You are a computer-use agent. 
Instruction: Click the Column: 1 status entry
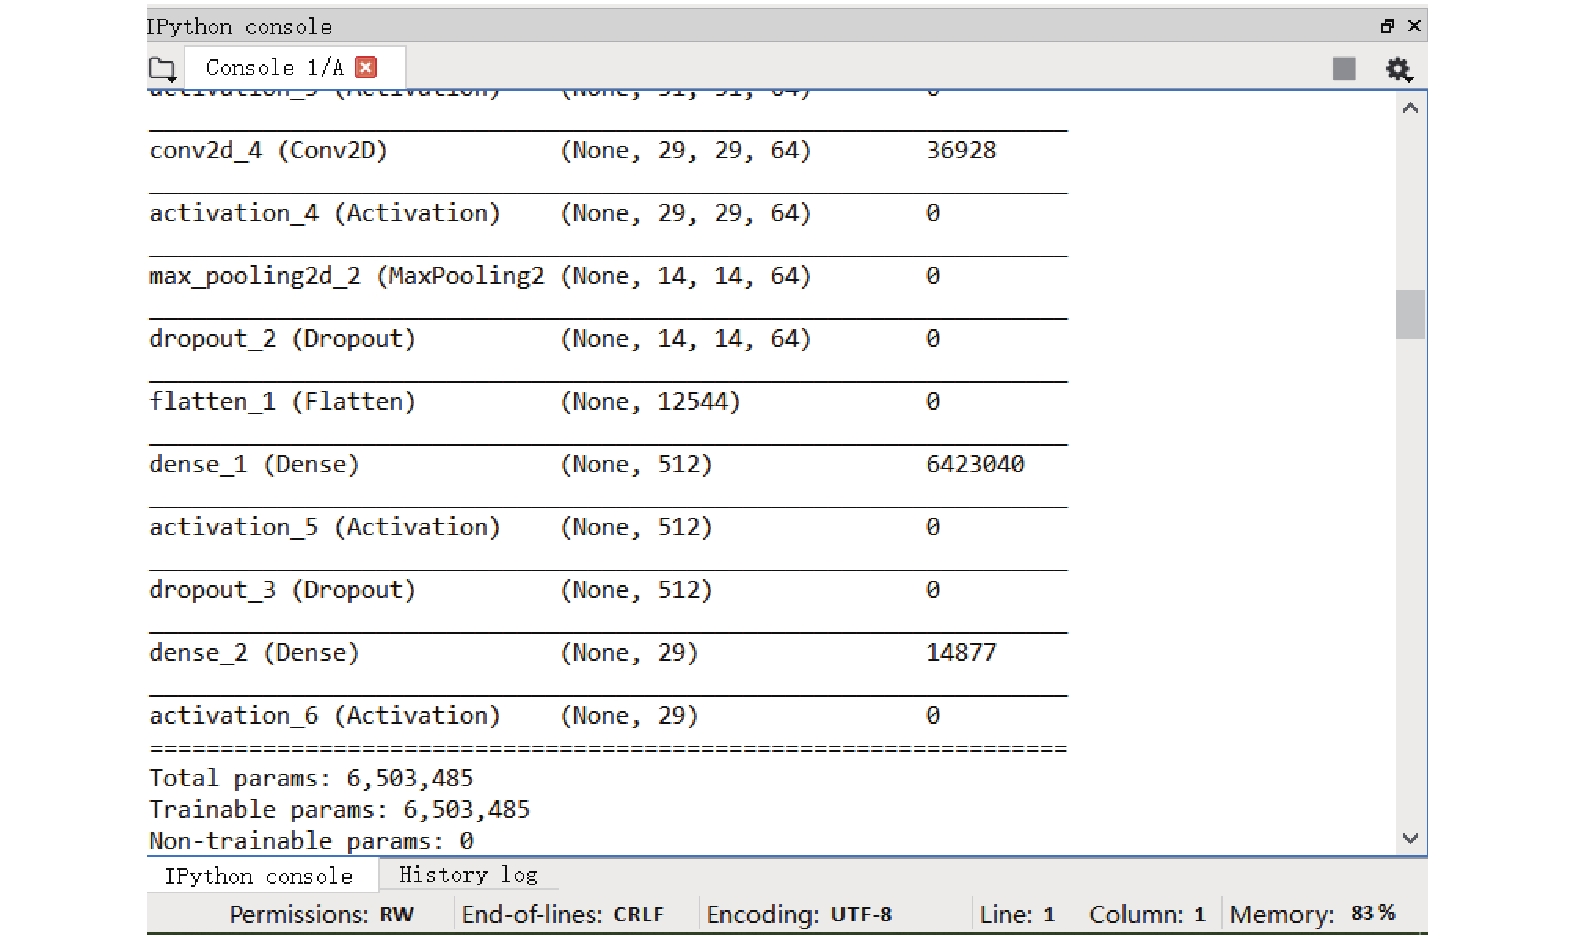coord(1147,914)
